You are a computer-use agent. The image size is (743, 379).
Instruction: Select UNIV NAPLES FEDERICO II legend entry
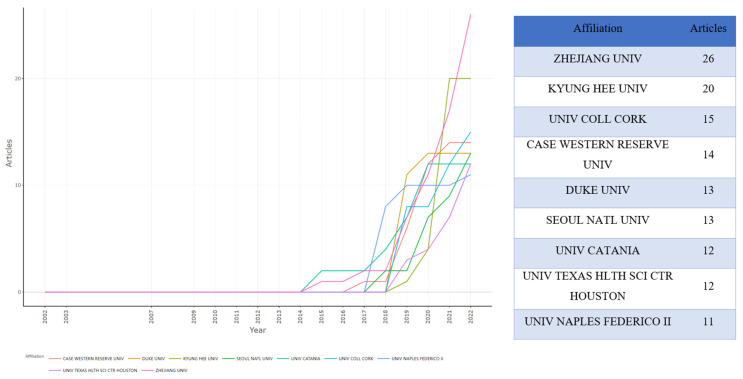(417, 359)
